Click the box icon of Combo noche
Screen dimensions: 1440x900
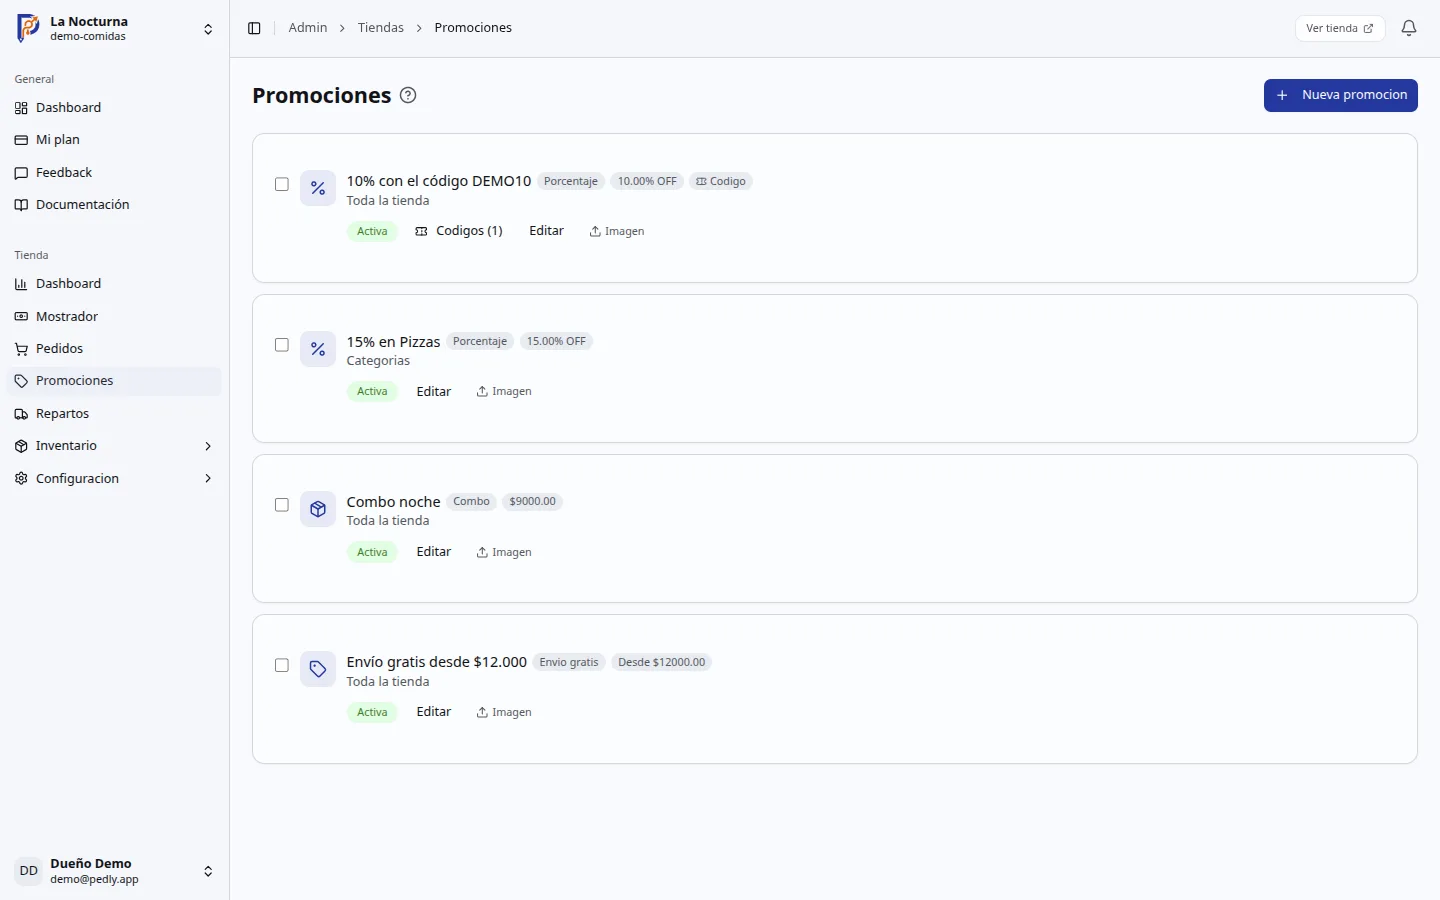pos(318,509)
